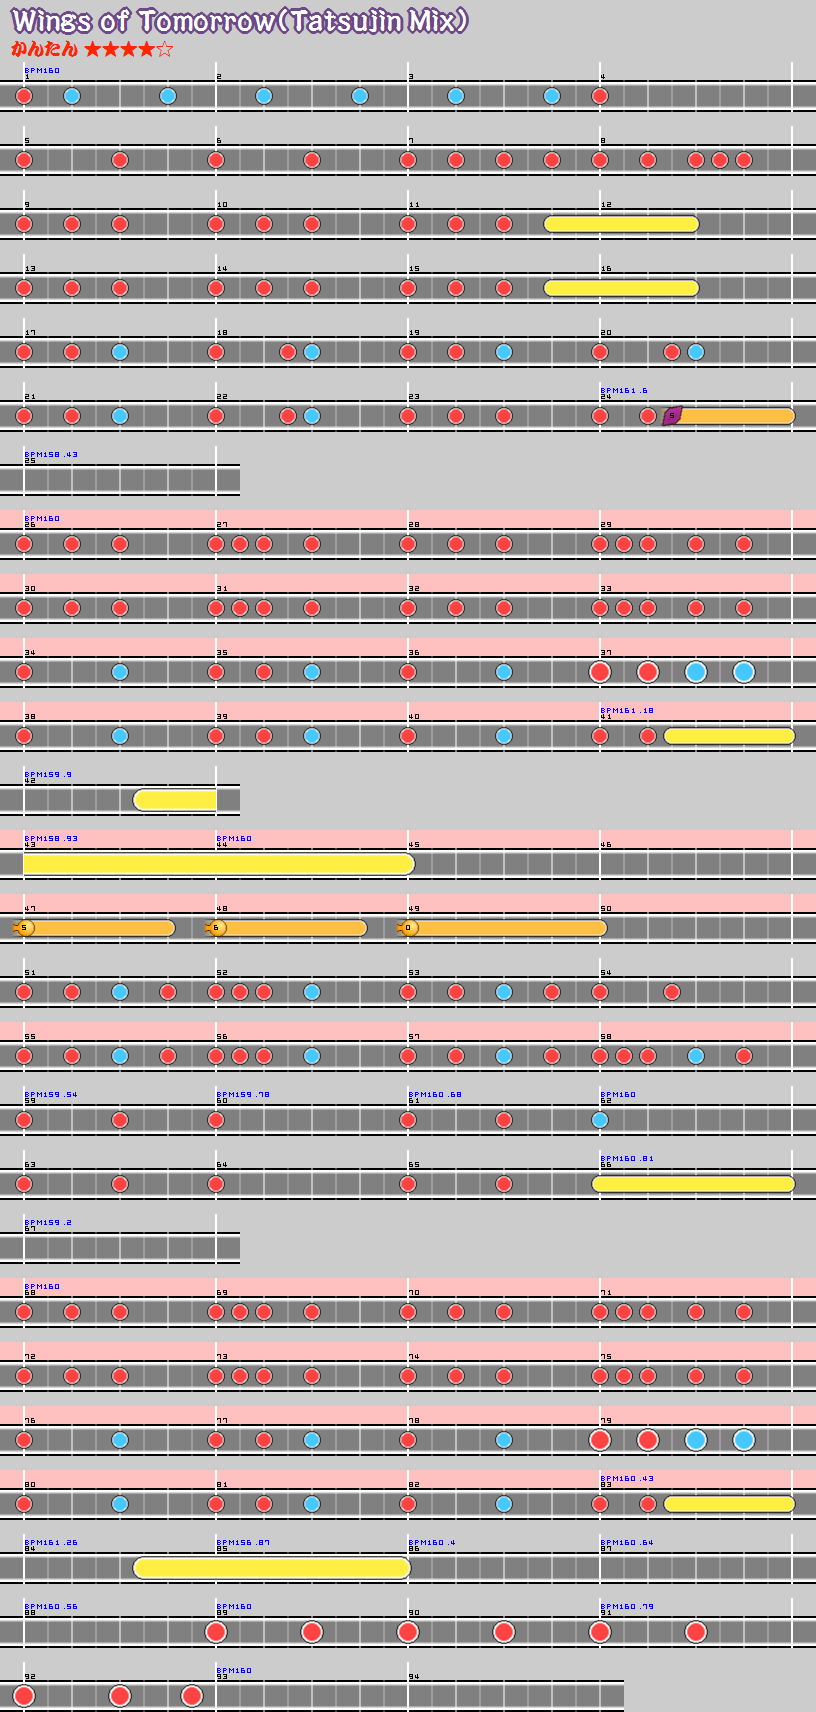
Task: Click the red note at start of measure 4
Action: pyautogui.click(x=600, y=96)
